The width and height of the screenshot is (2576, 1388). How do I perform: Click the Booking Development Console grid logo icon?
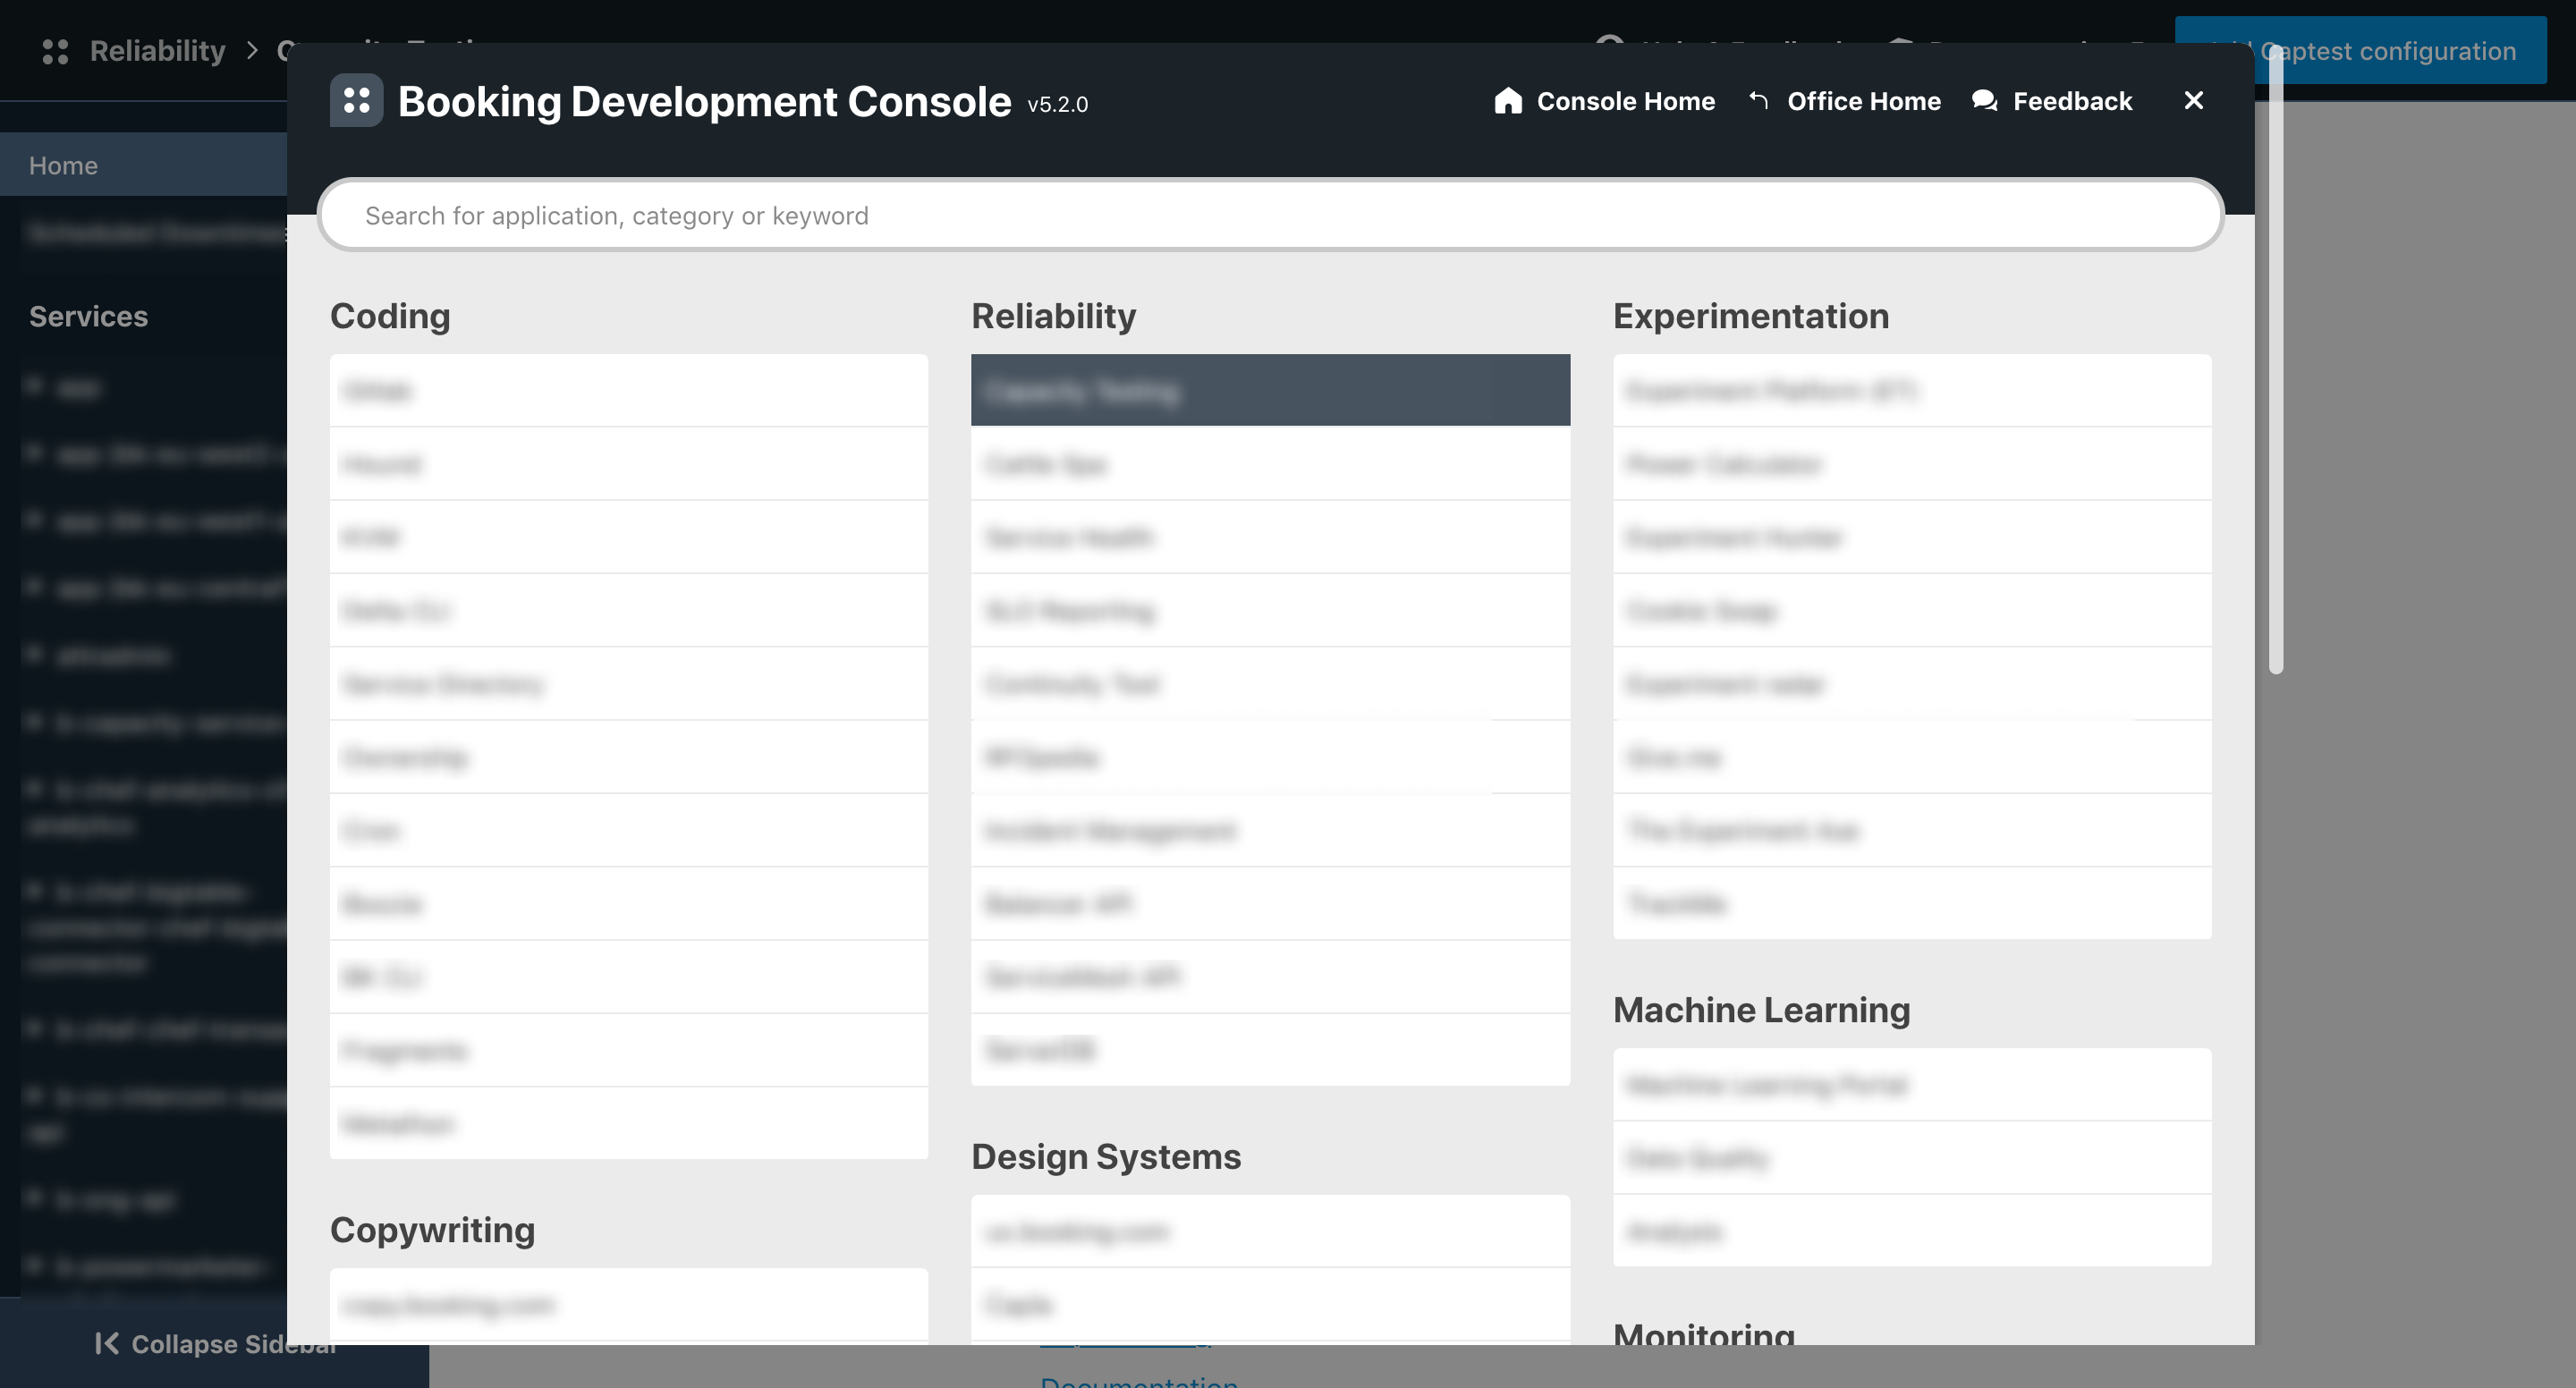click(357, 100)
